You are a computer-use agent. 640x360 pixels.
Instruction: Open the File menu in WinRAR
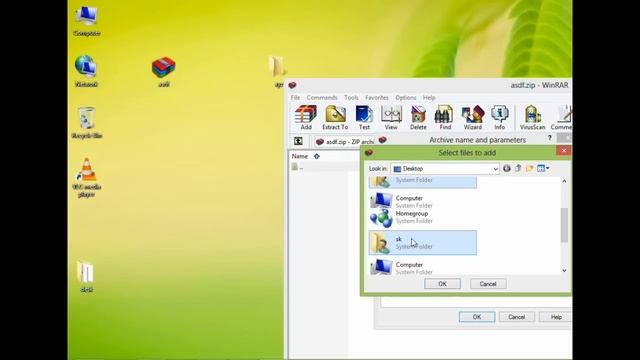pos(295,98)
